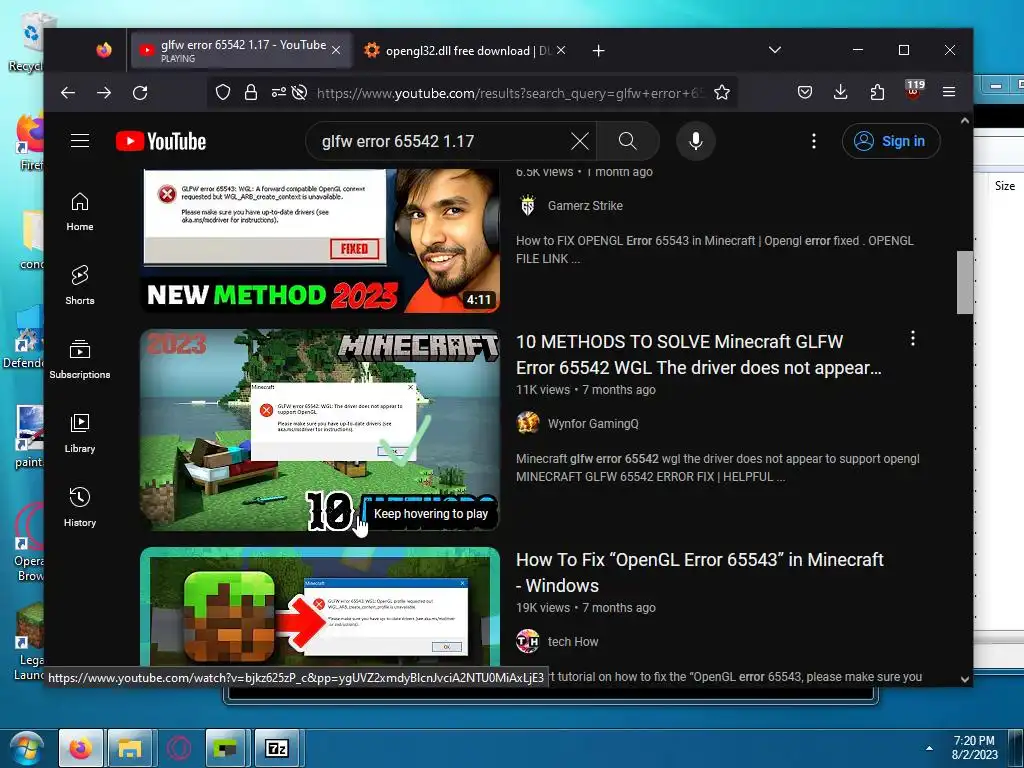Go to the YouTube logo home link
The height and width of the screenshot is (768, 1024).
click(161, 141)
